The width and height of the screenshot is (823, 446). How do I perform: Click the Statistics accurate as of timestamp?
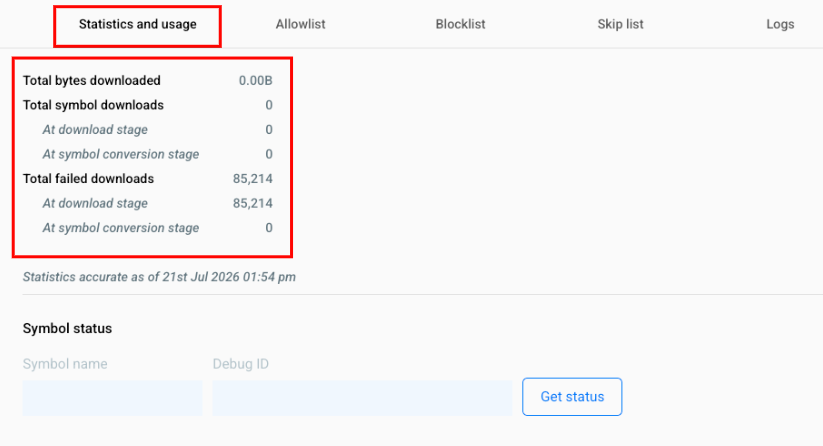pyautogui.click(x=159, y=277)
